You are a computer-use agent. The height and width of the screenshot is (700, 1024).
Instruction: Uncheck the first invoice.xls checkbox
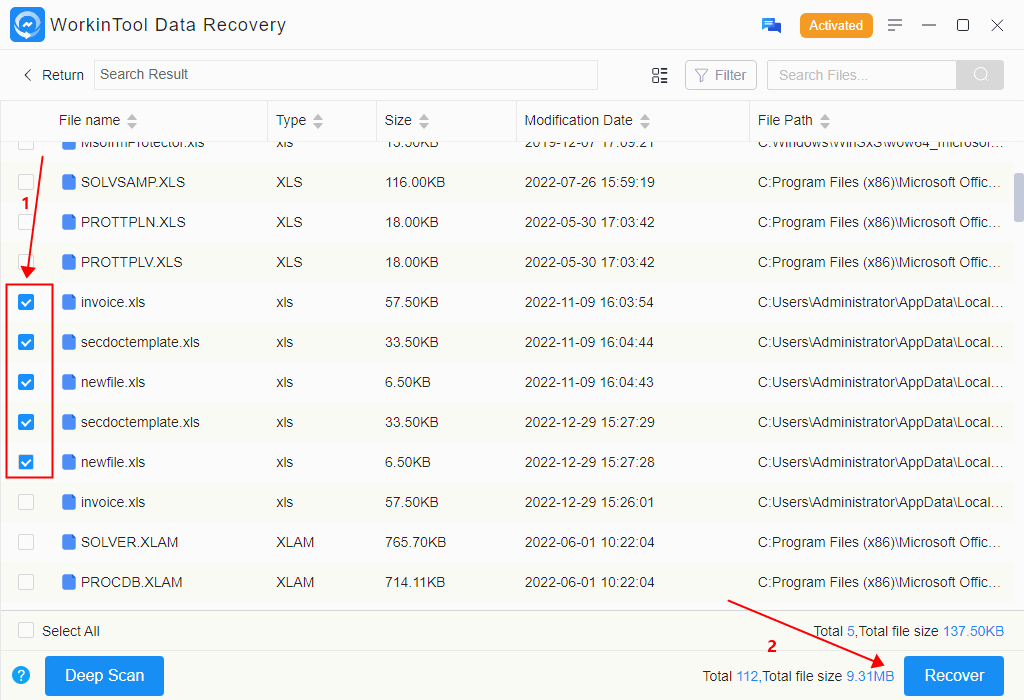click(x=26, y=302)
